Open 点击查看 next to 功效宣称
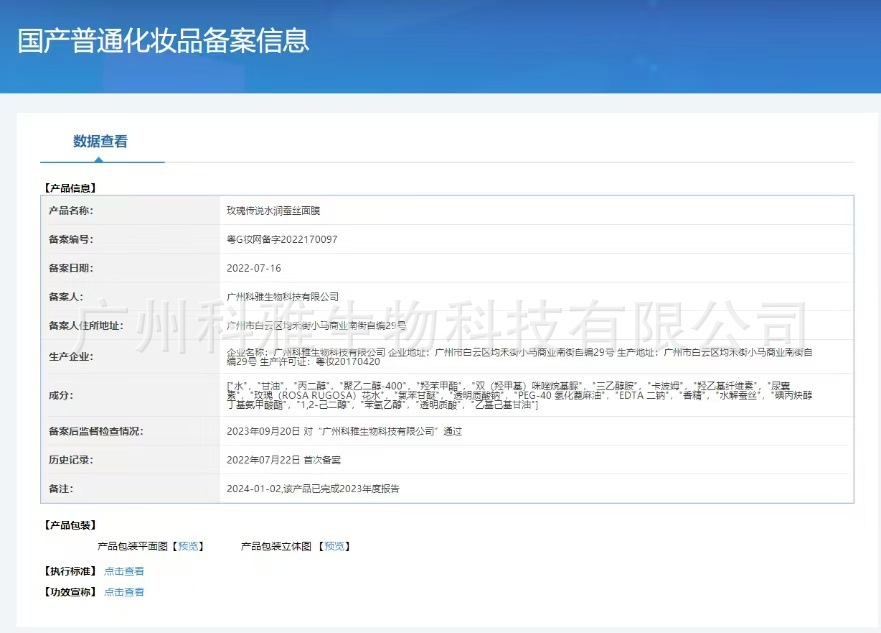This screenshot has height=633, width=881. [x=124, y=592]
